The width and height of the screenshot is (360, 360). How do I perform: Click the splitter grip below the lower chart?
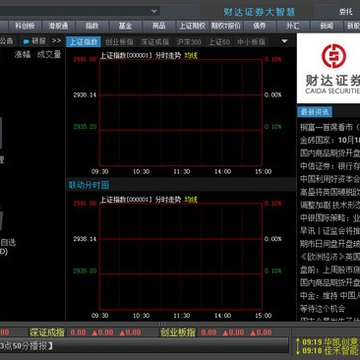162,324
